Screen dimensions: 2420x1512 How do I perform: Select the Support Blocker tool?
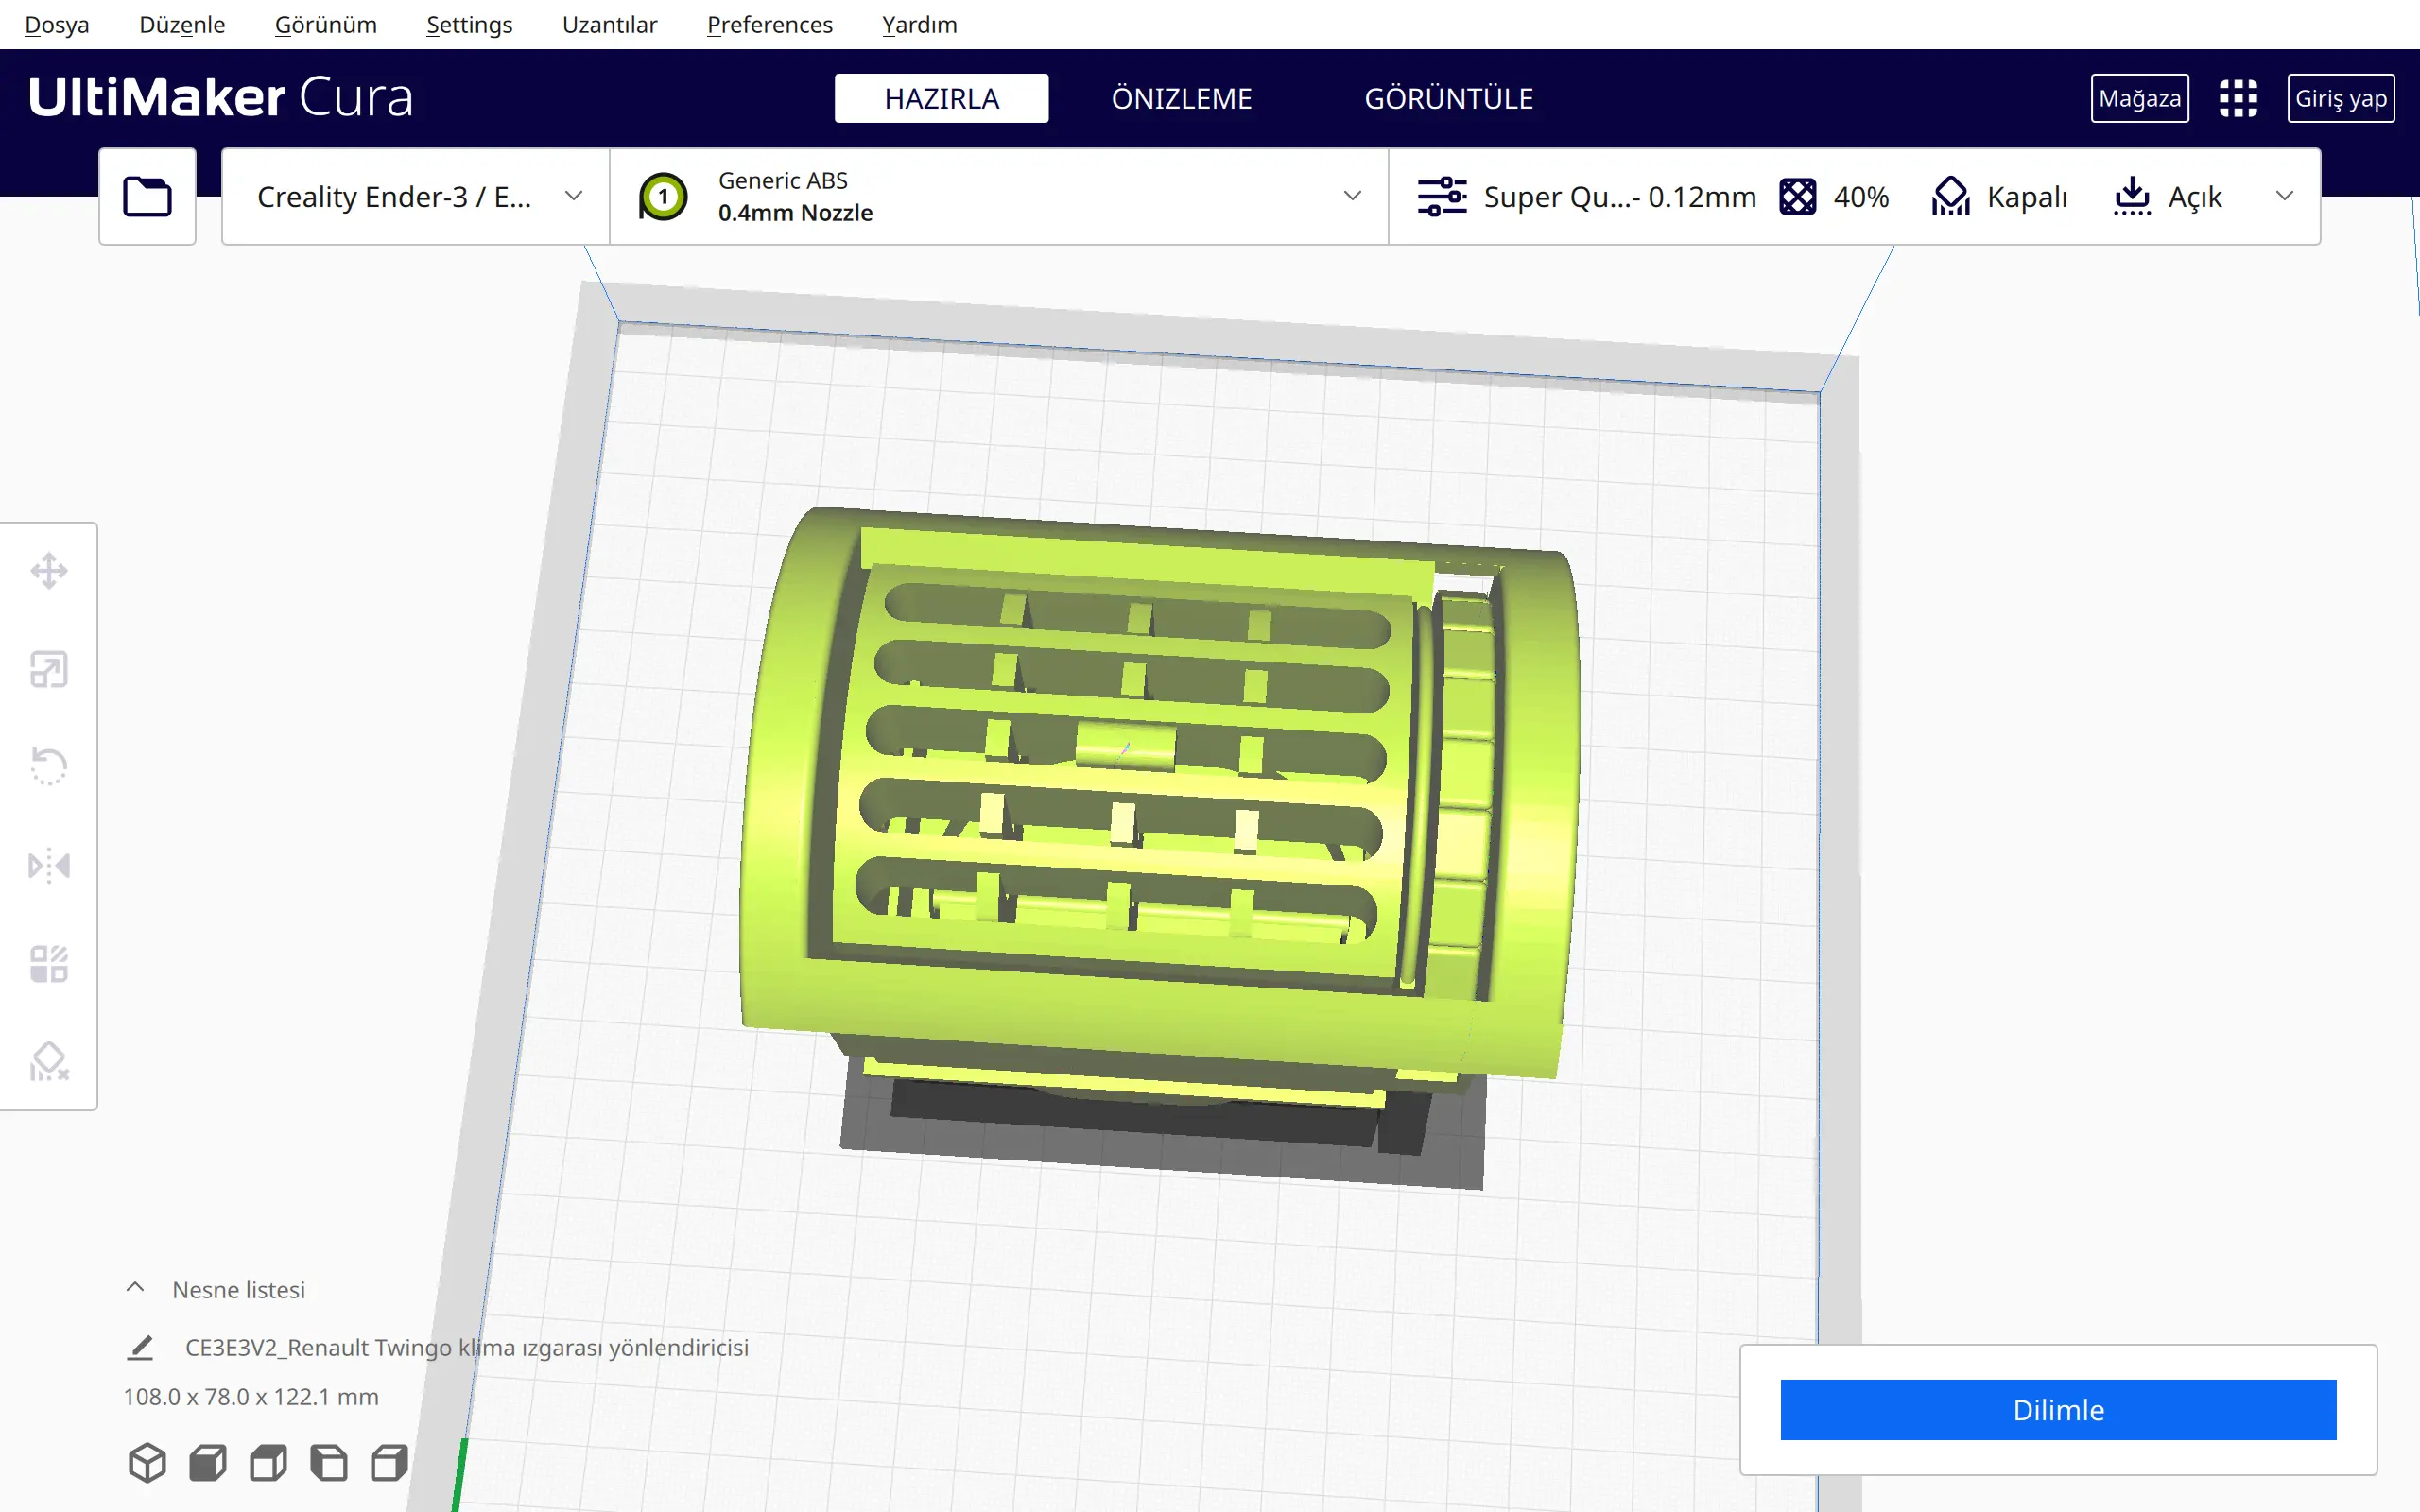[x=49, y=1062]
